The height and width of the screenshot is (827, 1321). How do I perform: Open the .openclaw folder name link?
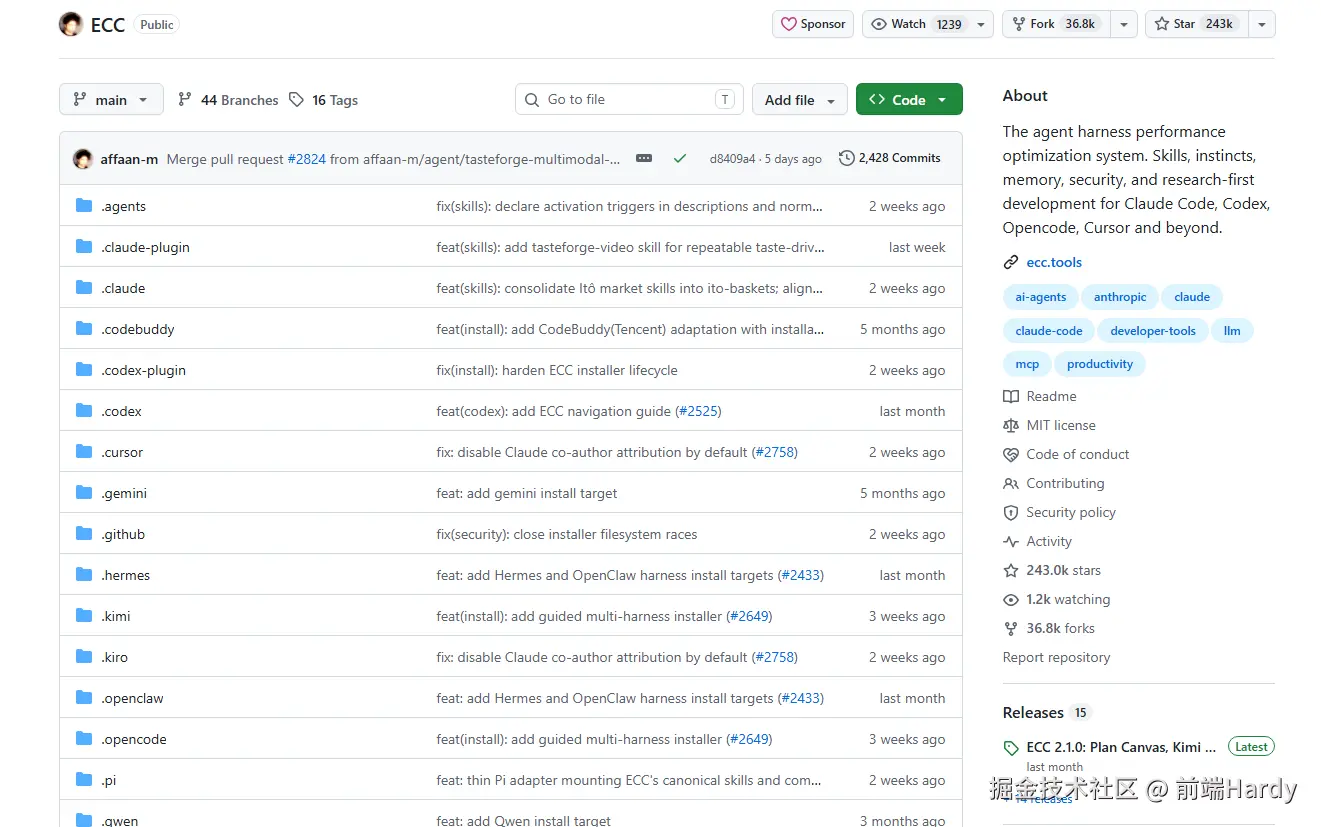[x=132, y=698]
